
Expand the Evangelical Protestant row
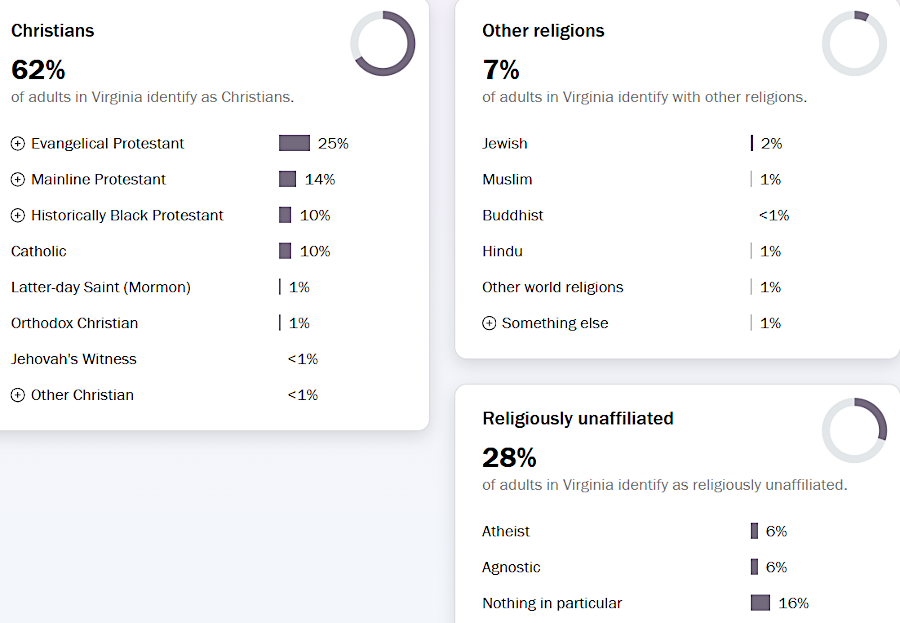tap(18, 144)
